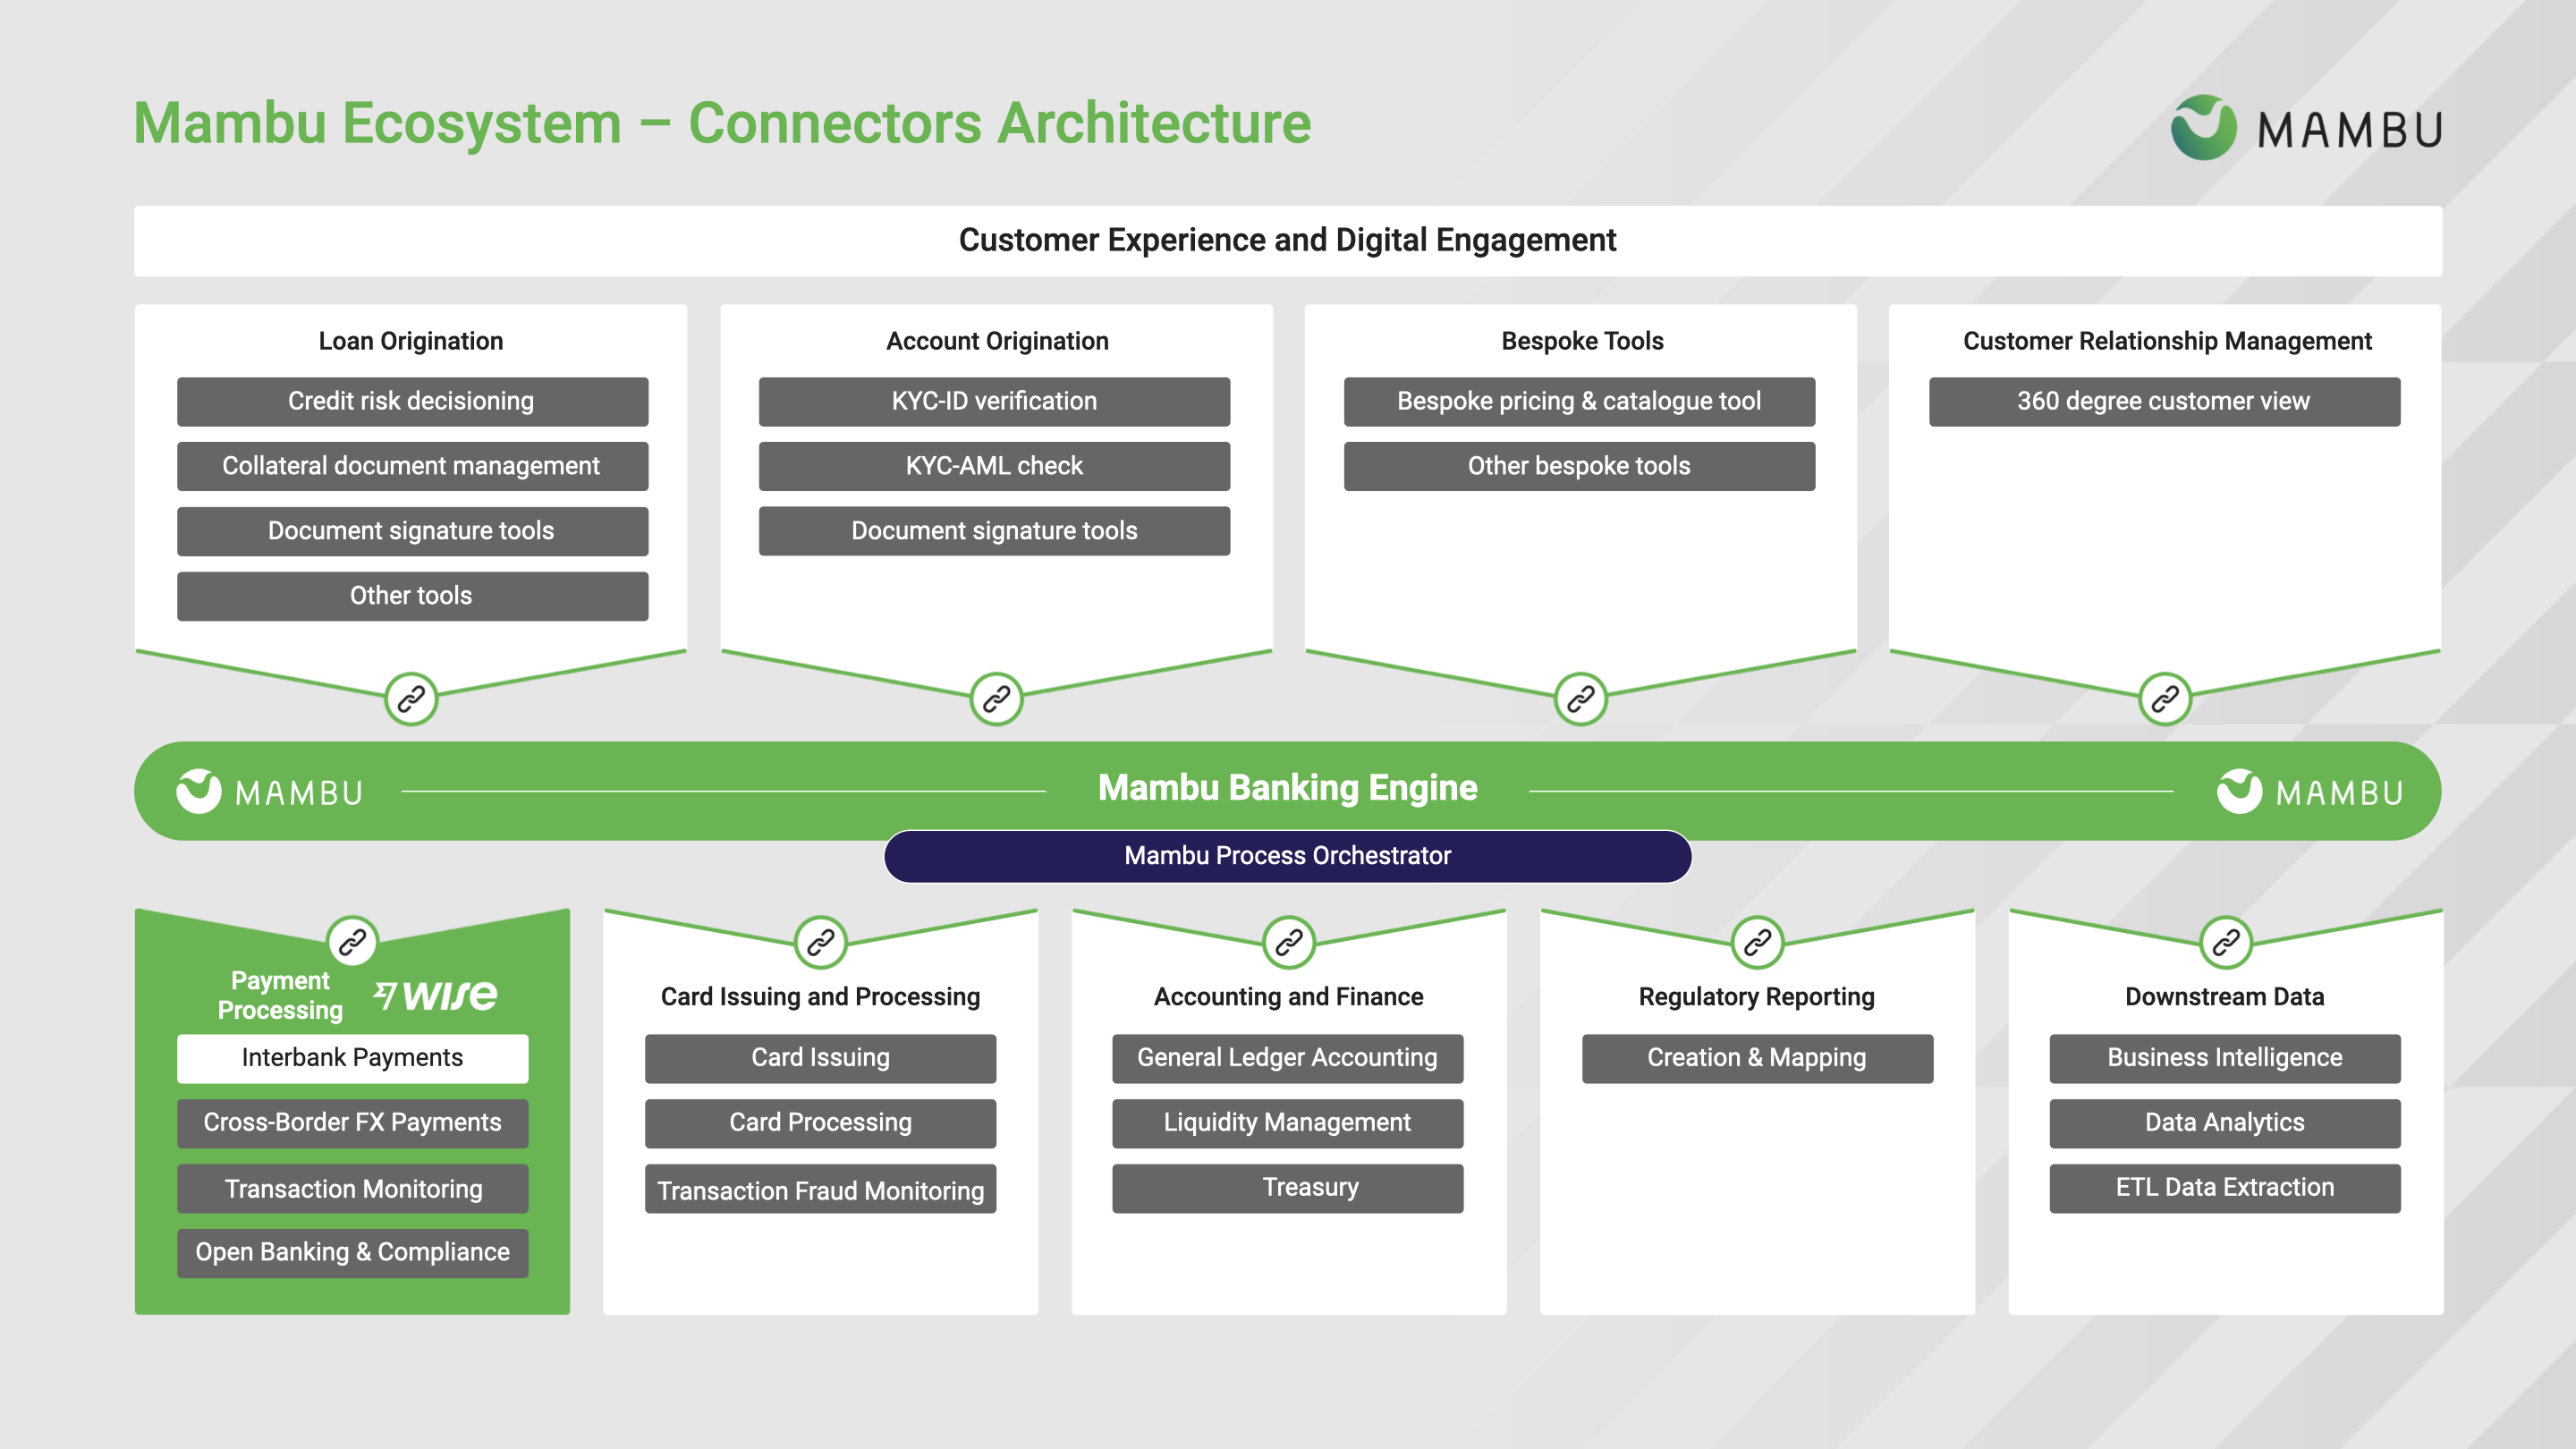Screen dimensions: 2576x1449
Task: Select the KYC-ID Verification menu entry
Action: pyautogui.click(x=995, y=398)
